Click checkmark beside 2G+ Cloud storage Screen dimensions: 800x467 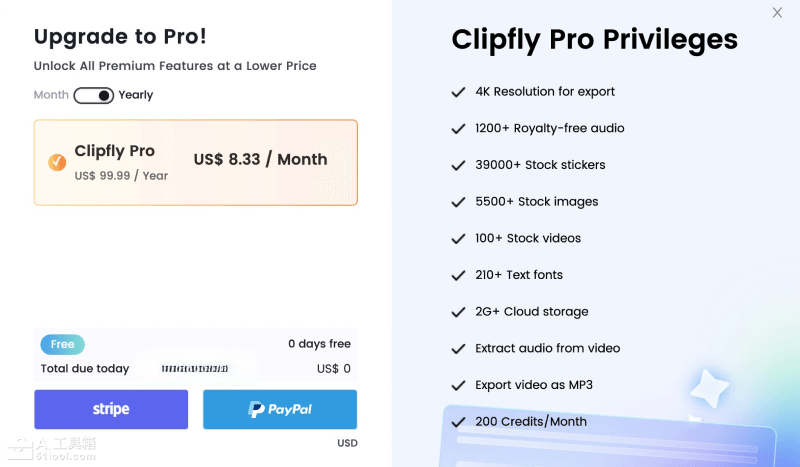[x=458, y=312]
